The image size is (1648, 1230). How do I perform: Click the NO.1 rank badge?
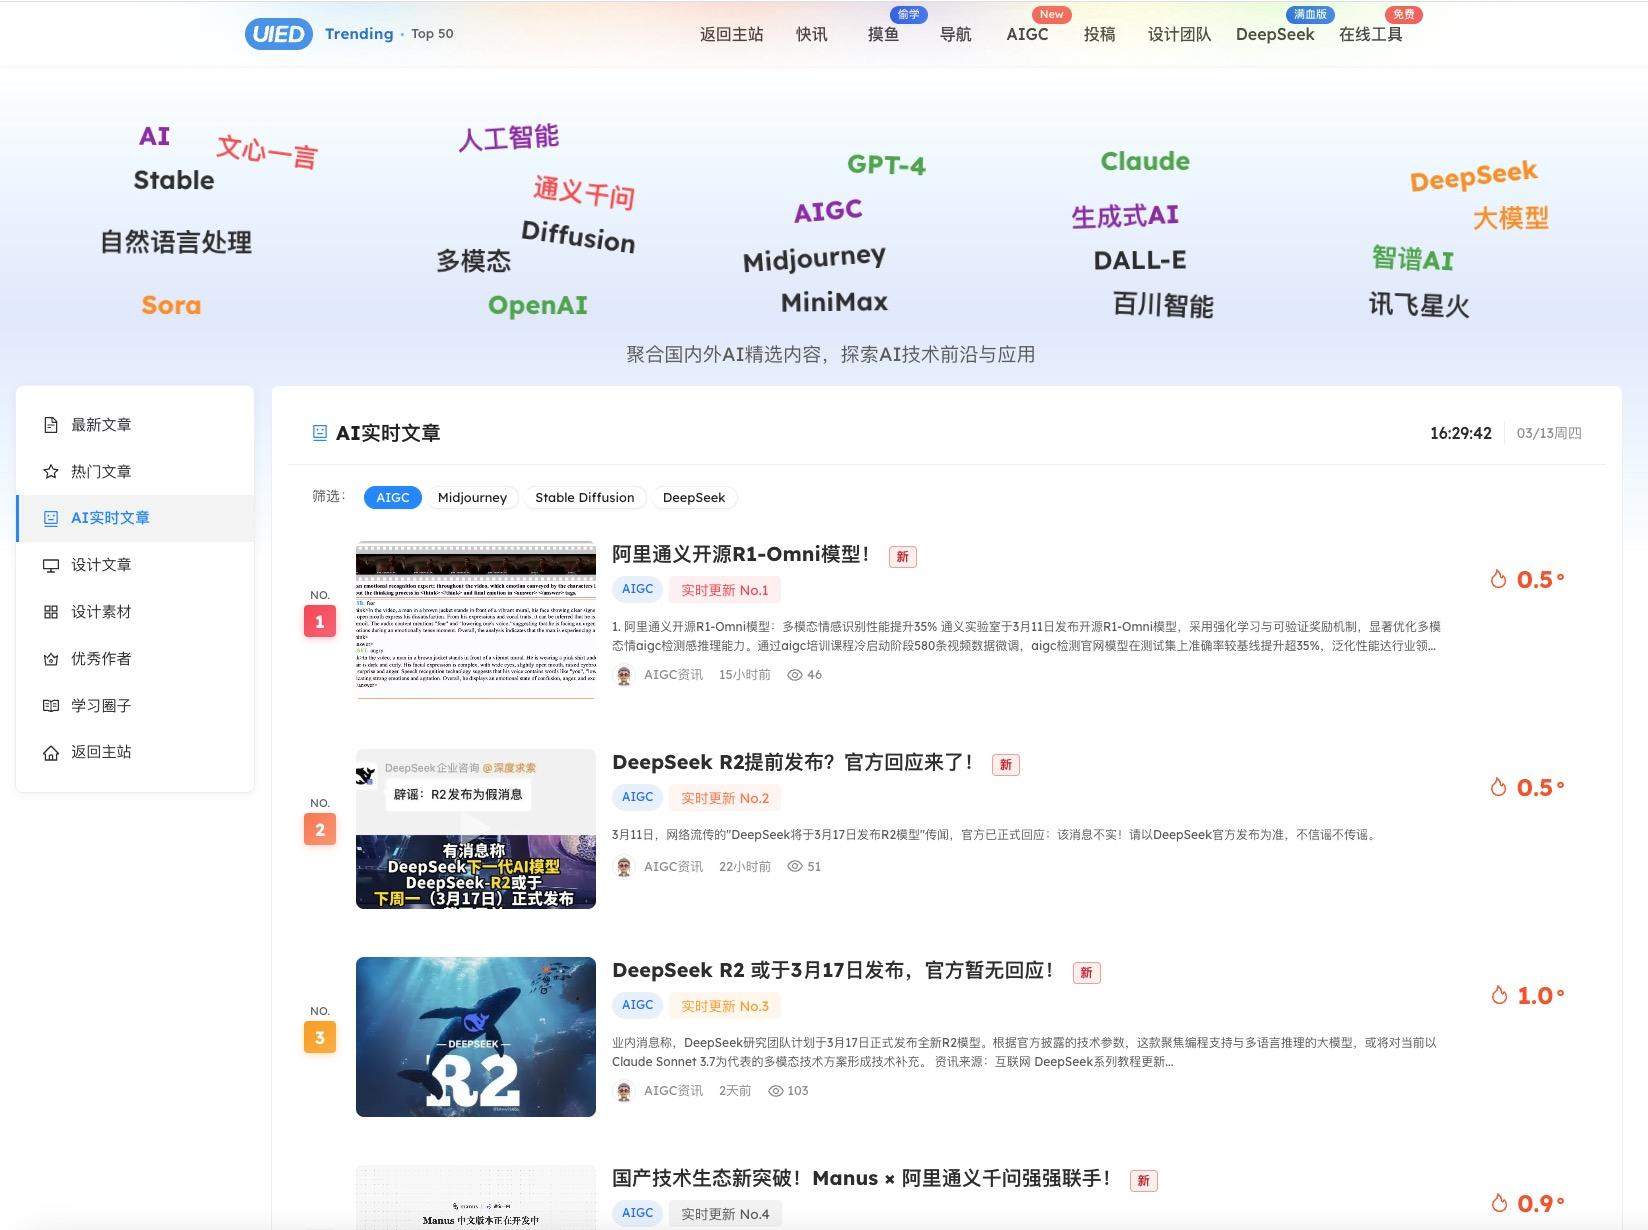(x=320, y=621)
